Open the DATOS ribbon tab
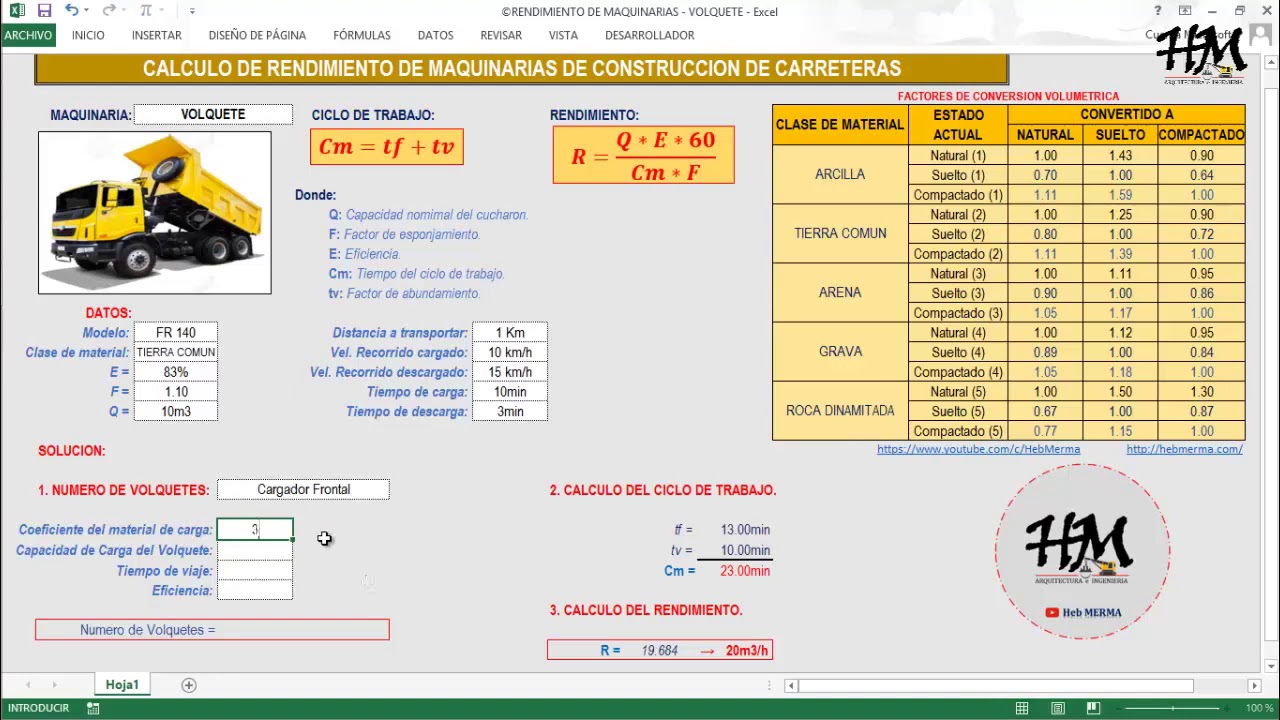The image size is (1280, 720). coord(436,35)
